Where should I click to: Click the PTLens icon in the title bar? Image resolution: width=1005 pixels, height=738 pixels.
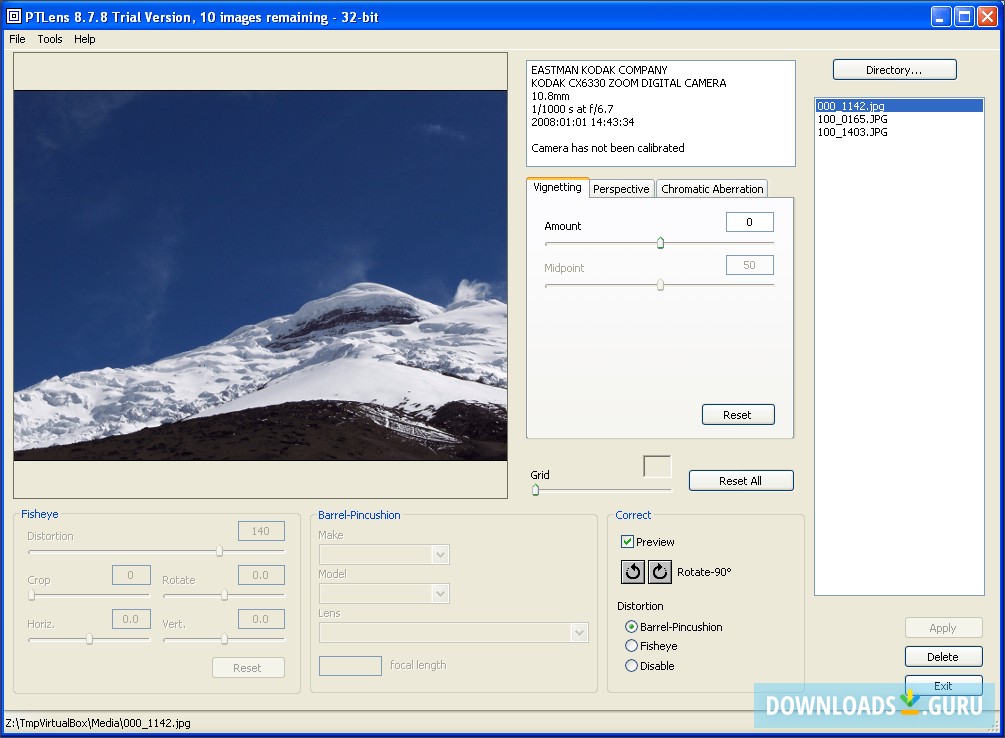point(13,15)
